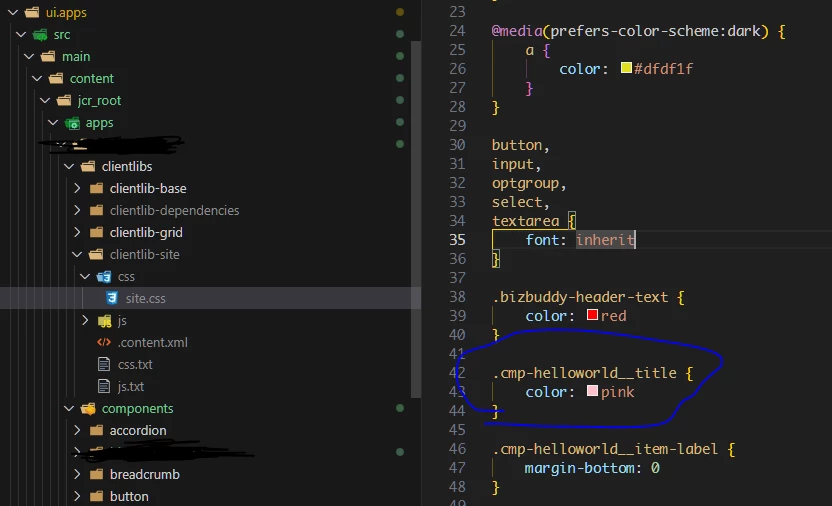Image resolution: width=832 pixels, height=506 pixels.
Task: Click the button folder icon
Action: tap(96, 496)
